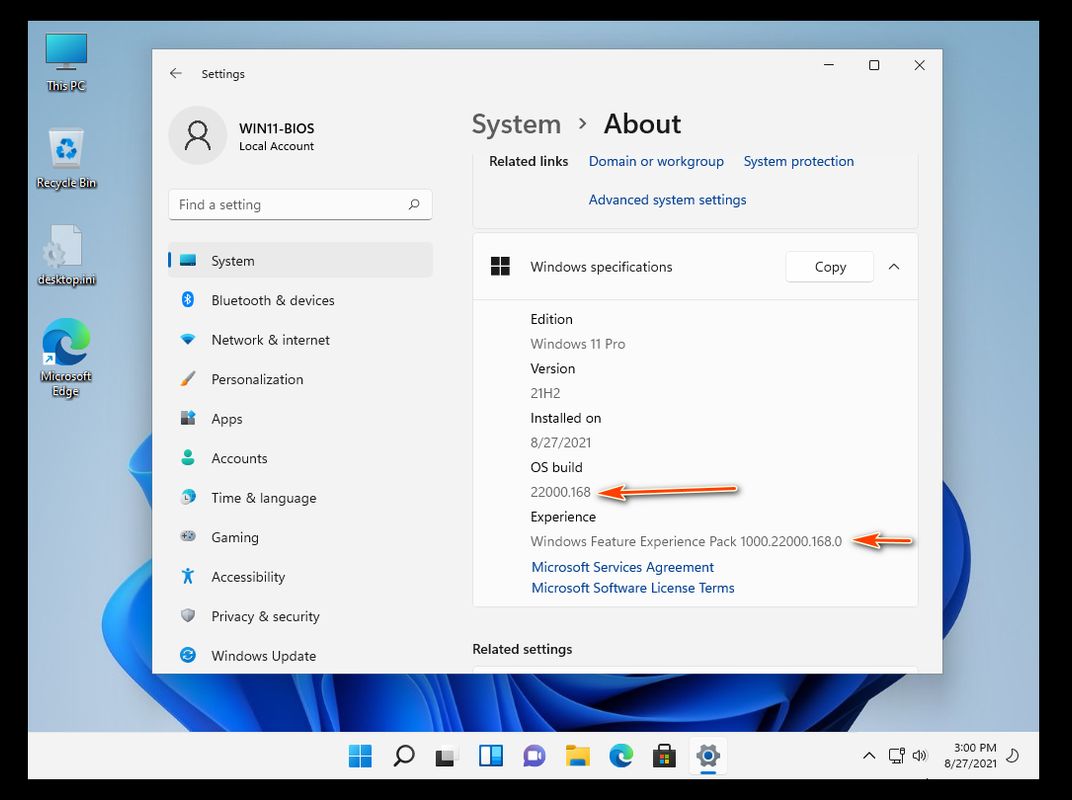1072x800 pixels.
Task: Click the taskbar clock showing 3:00 PM
Action: pos(970,756)
